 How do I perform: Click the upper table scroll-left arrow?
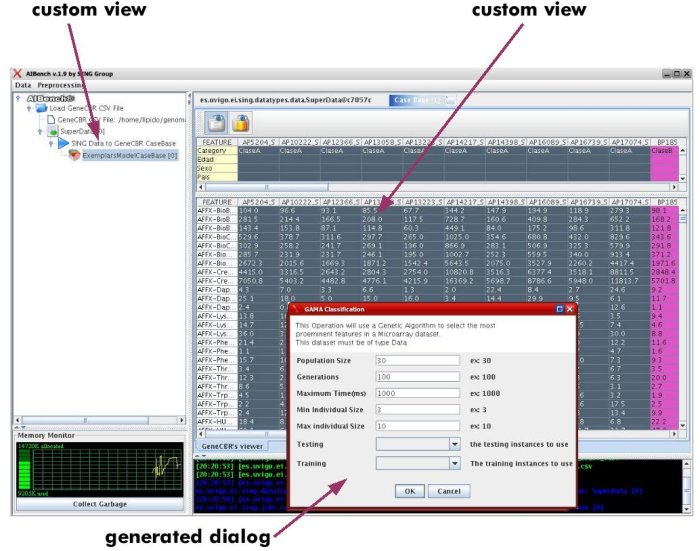201,187
